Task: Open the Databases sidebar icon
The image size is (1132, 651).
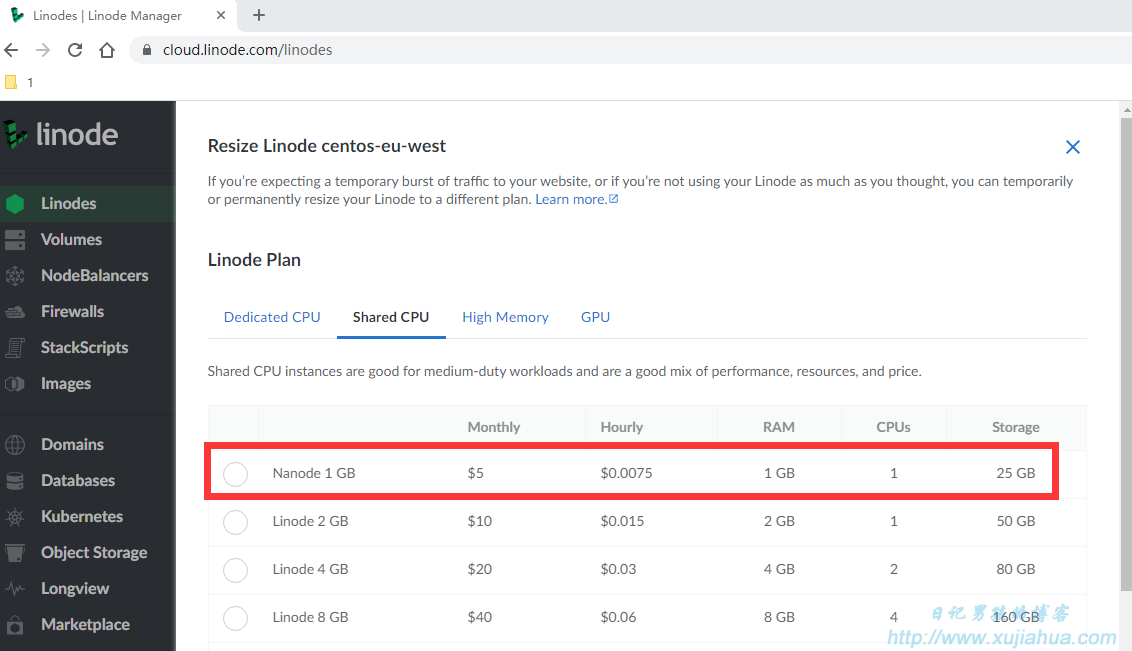Action: (14, 481)
